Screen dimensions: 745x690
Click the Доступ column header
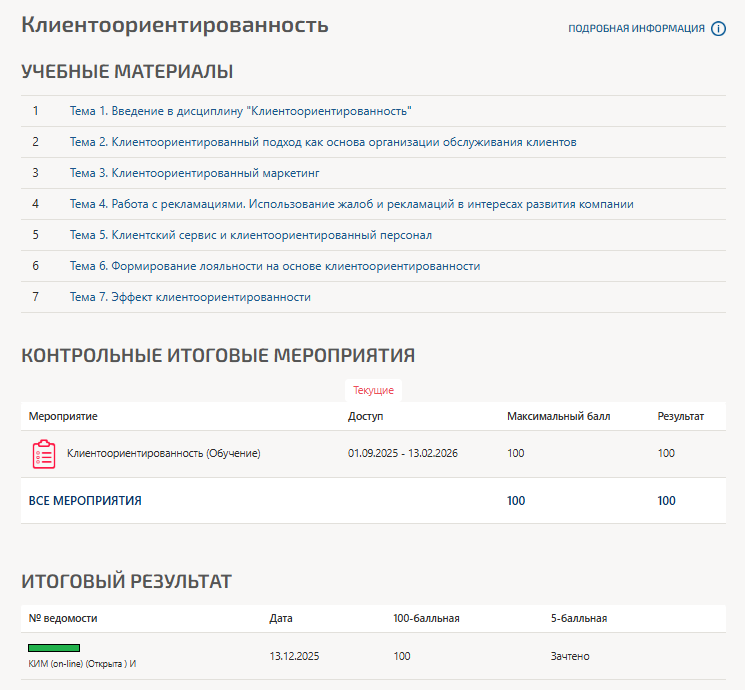coord(365,416)
